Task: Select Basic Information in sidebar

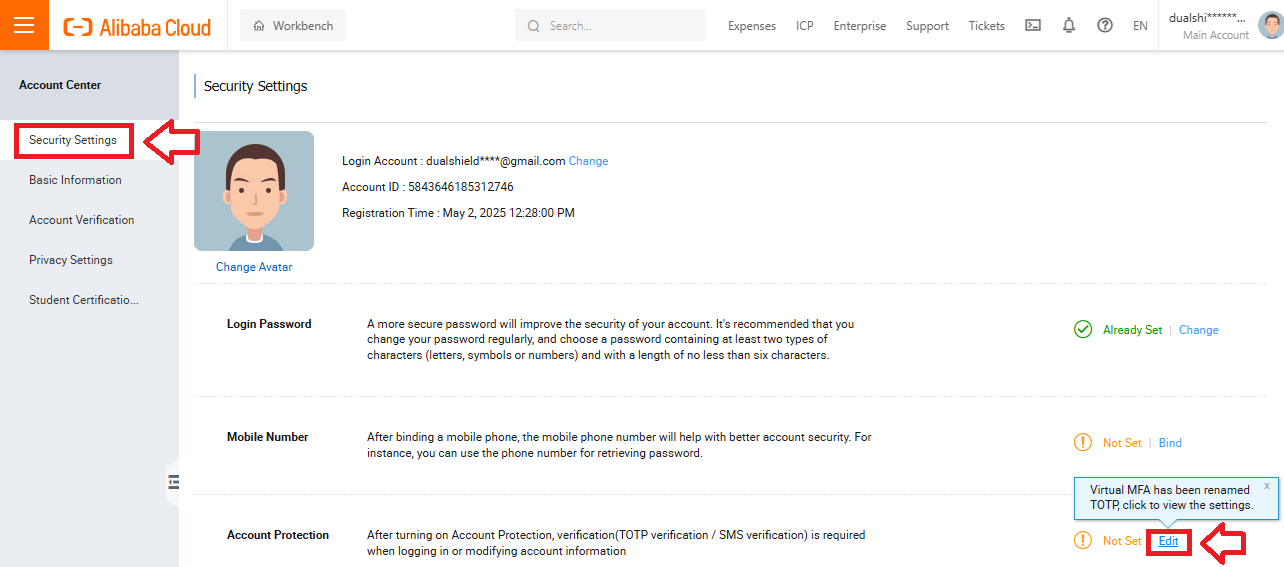Action: pos(75,180)
